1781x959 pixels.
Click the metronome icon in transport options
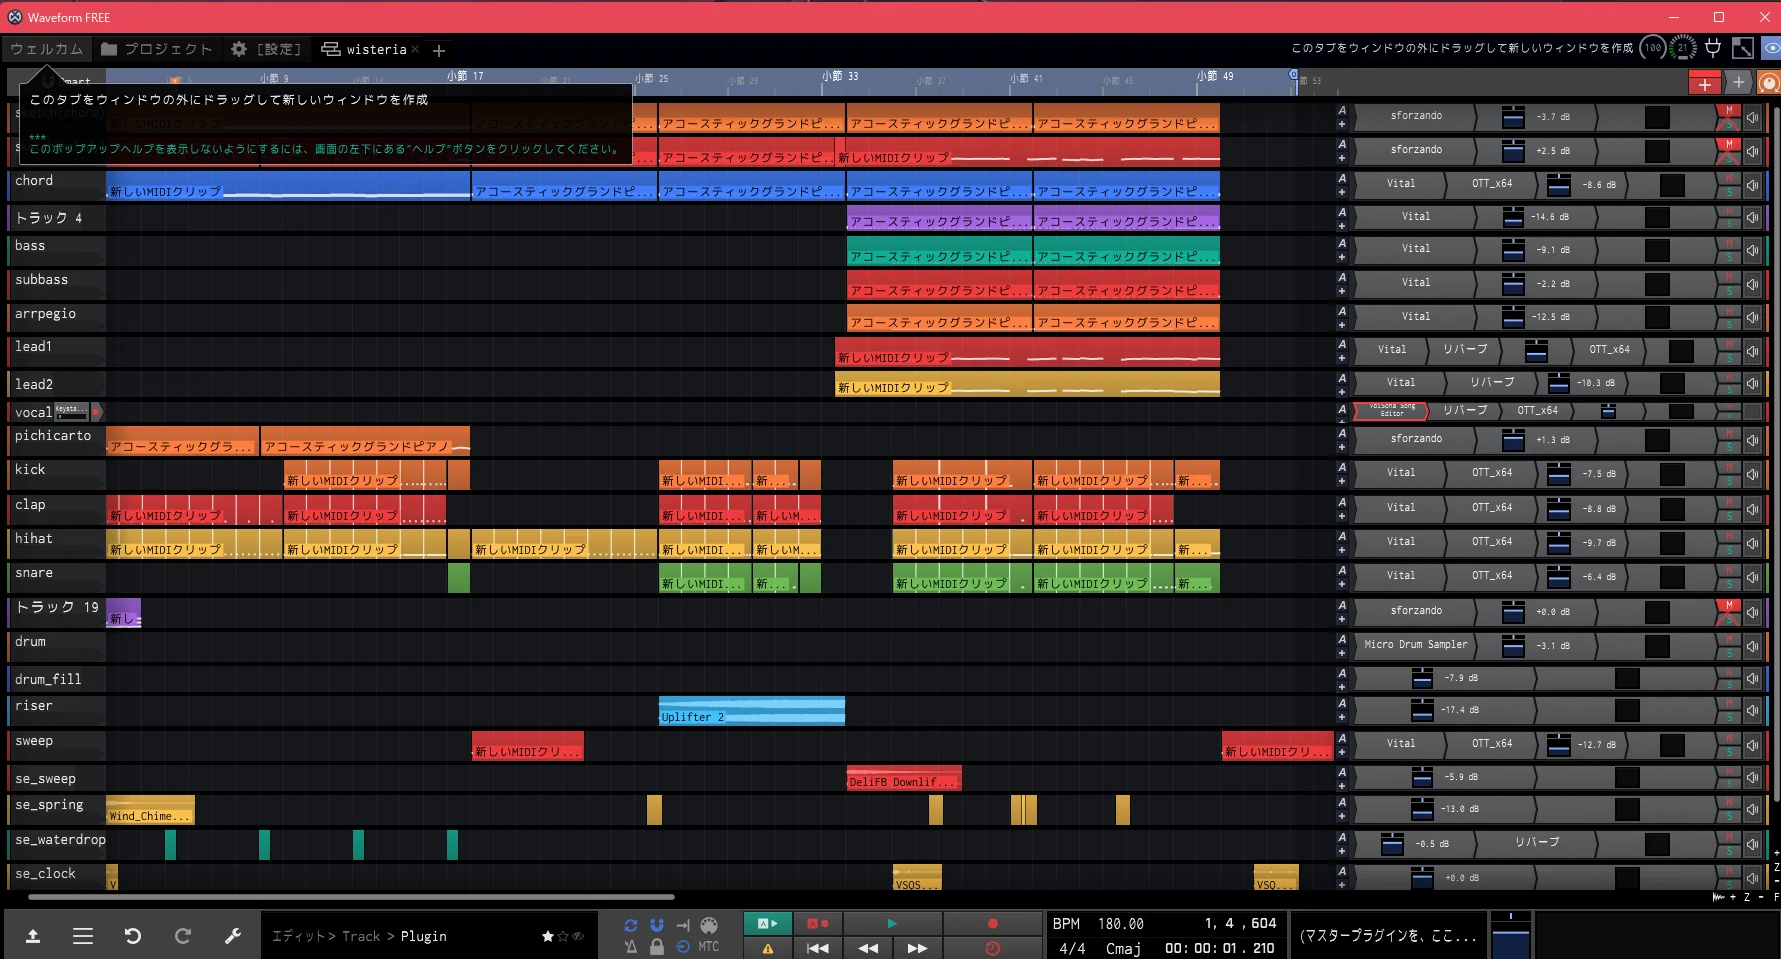pyautogui.click(x=631, y=946)
